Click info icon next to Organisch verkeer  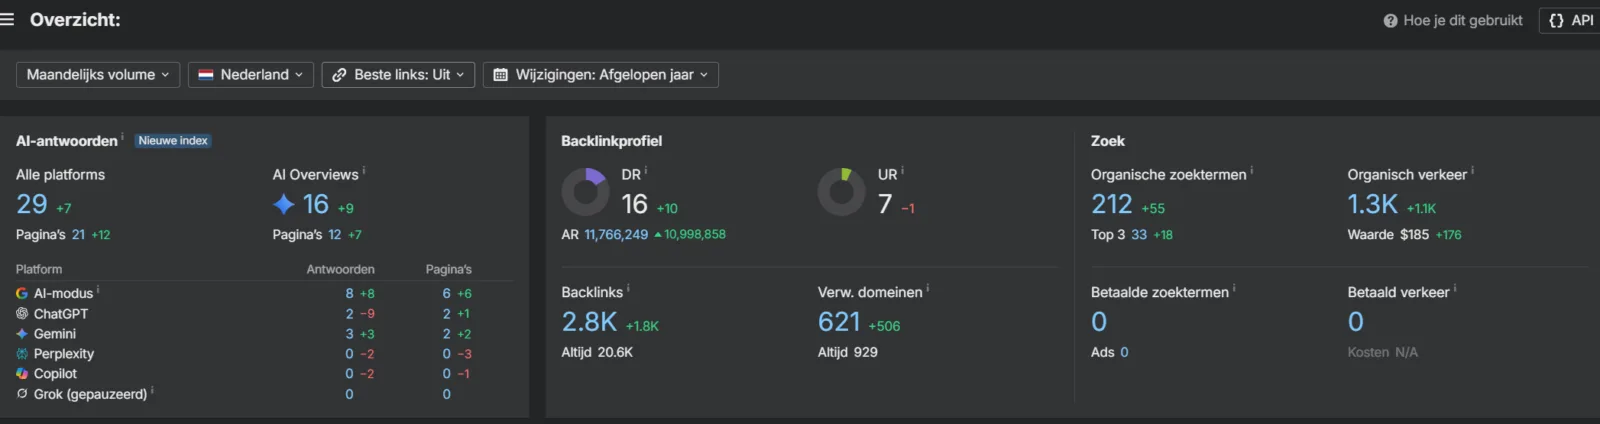click(x=1473, y=171)
